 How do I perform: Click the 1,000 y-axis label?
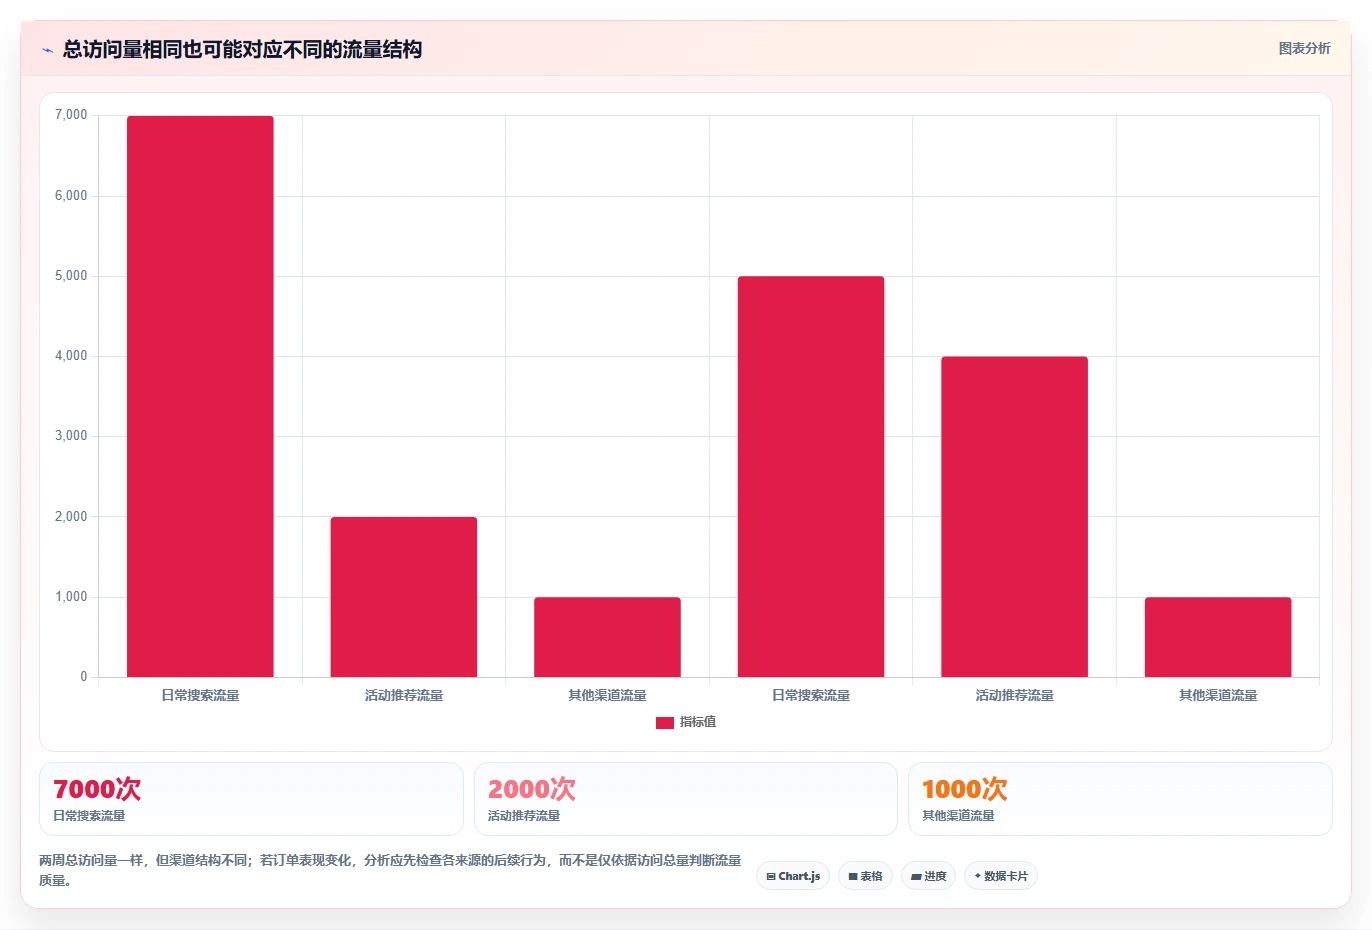coord(71,597)
